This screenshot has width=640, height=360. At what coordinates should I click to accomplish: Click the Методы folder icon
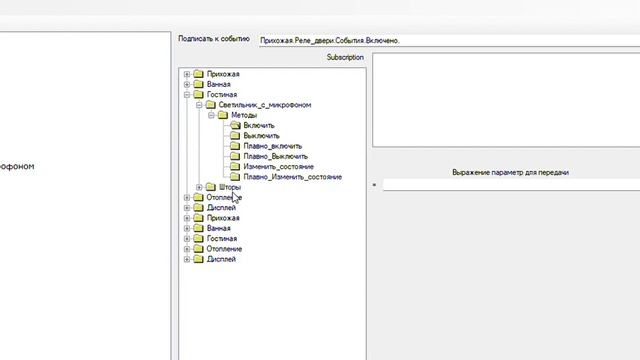click(x=223, y=115)
